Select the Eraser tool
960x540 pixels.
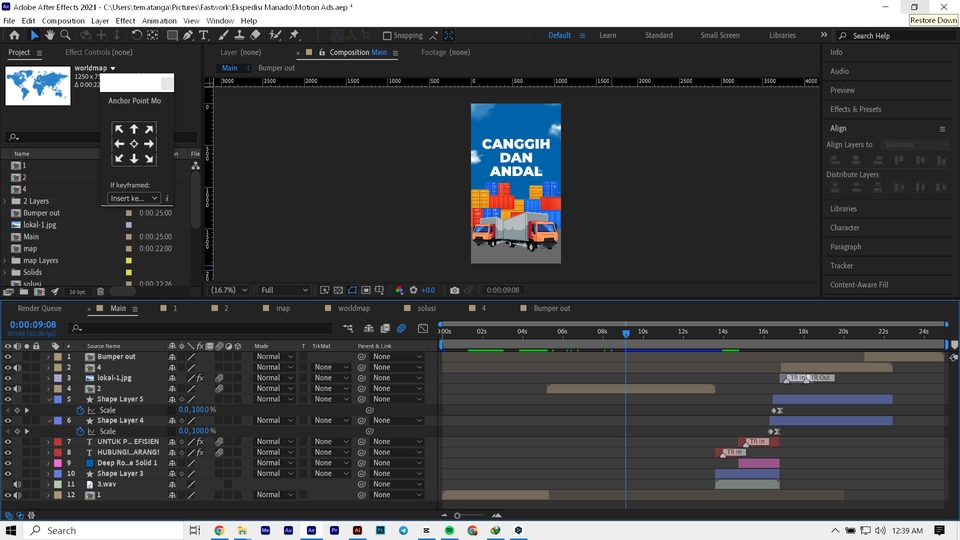255,36
